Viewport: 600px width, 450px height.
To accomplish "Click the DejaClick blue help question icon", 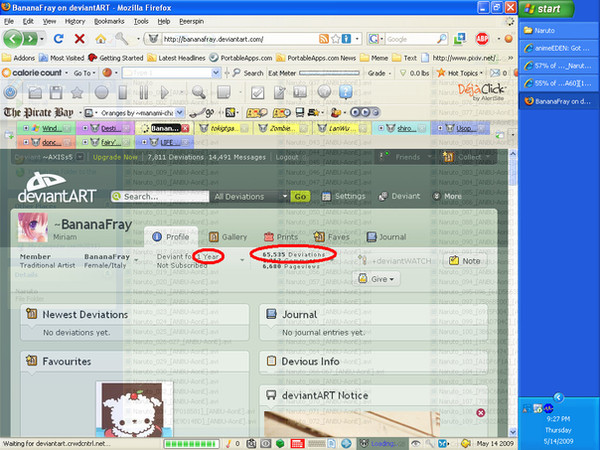I will pyautogui.click(x=346, y=92).
